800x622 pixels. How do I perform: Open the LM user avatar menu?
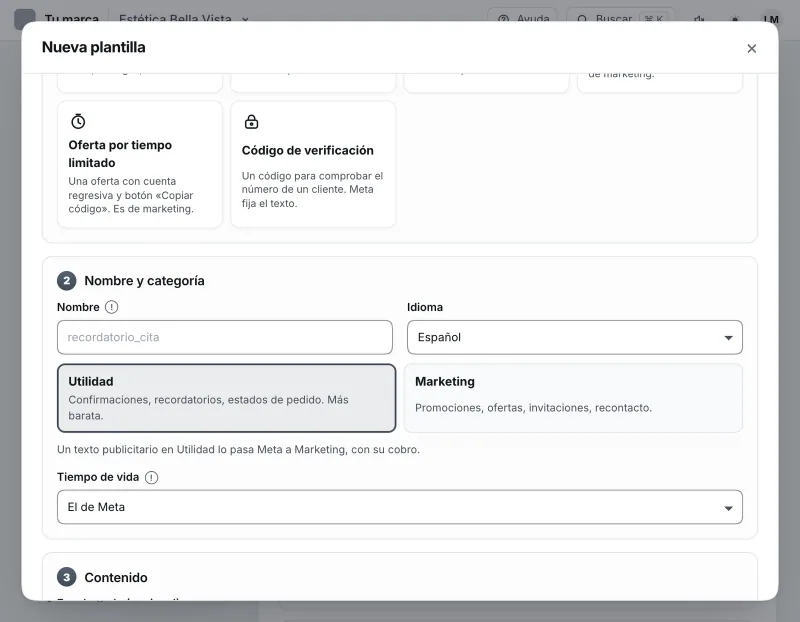point(771,19)
